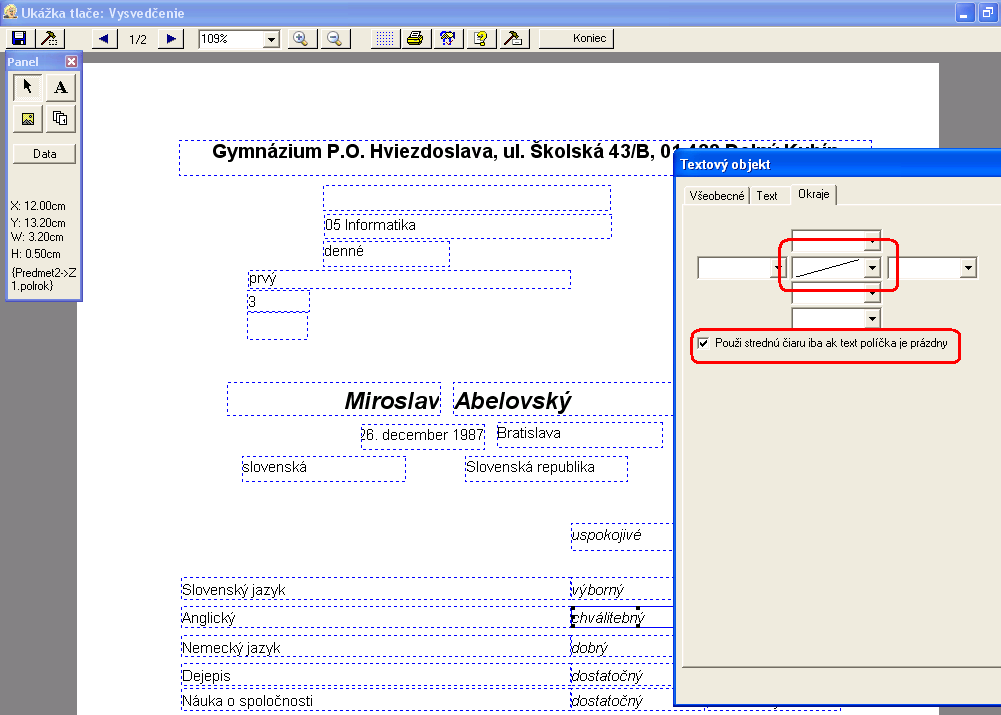Select the picture insert tool in Panel
1001x715 pixels.
pos(27,119)
